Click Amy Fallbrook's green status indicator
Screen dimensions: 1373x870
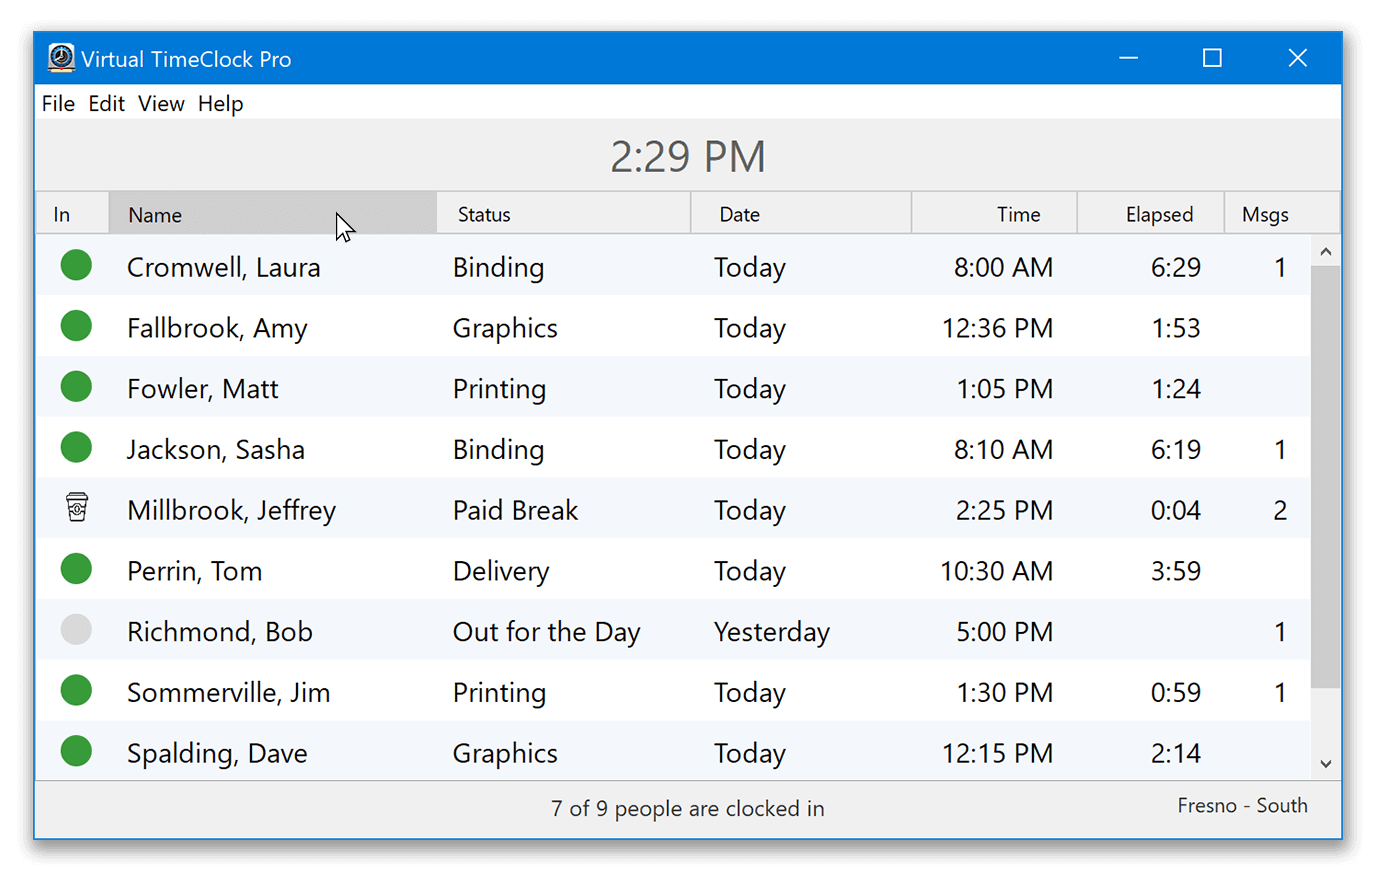tap(76, 326)
